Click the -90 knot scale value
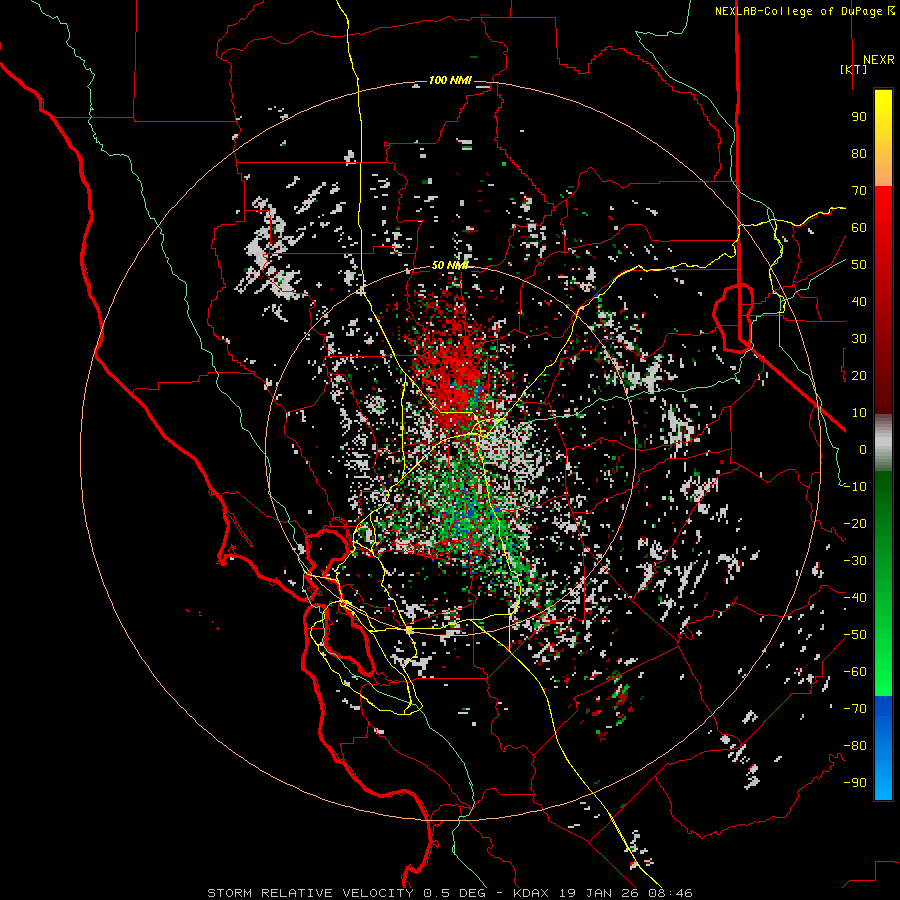 pyautogui.click(x=855, y=783)
